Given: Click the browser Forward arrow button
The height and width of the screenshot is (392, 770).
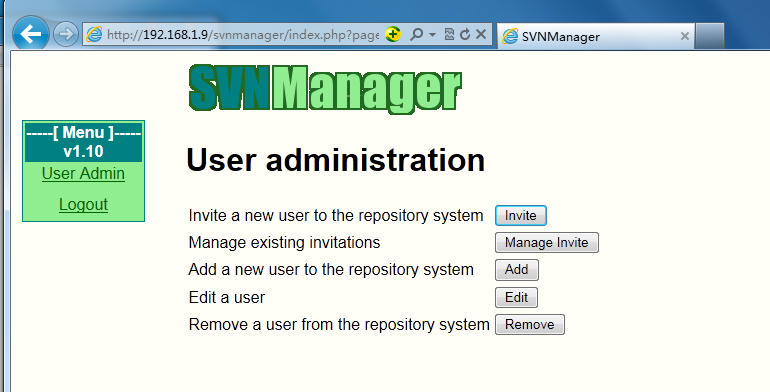Looking at the screenshot, I should pyautogui.click(x=66, y=34).
